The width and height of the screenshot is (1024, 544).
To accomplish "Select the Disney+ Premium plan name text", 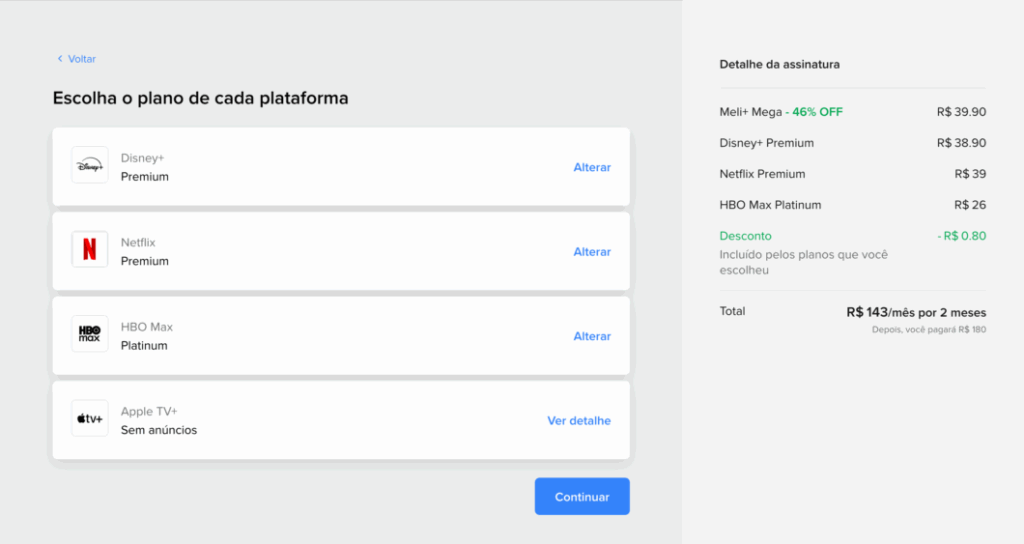I will (x=144, y=177).
